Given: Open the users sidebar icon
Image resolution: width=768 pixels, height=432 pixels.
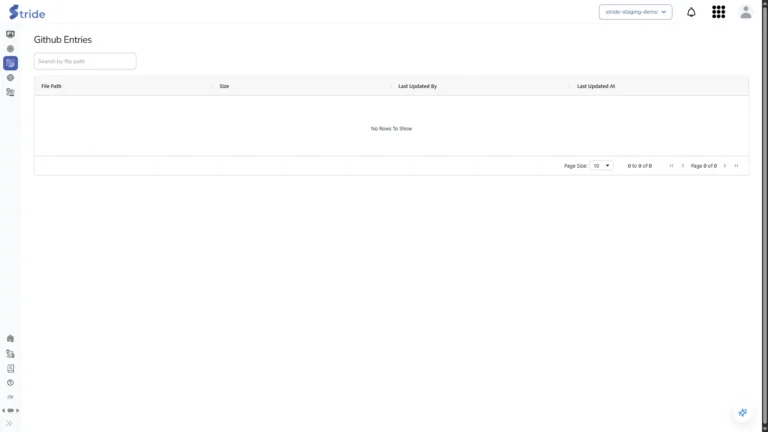Looking at the screenshot, I should (x=10, y=92).
